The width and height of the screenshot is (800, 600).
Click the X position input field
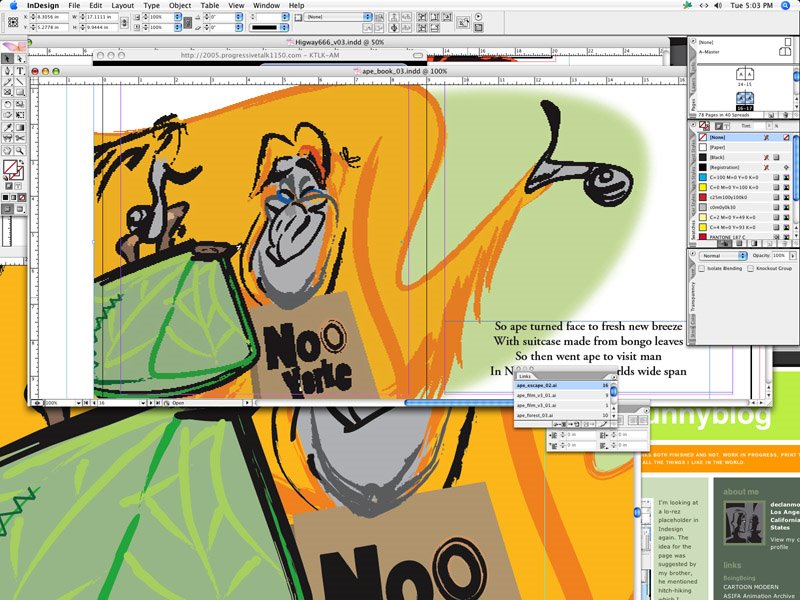(51, 17)
